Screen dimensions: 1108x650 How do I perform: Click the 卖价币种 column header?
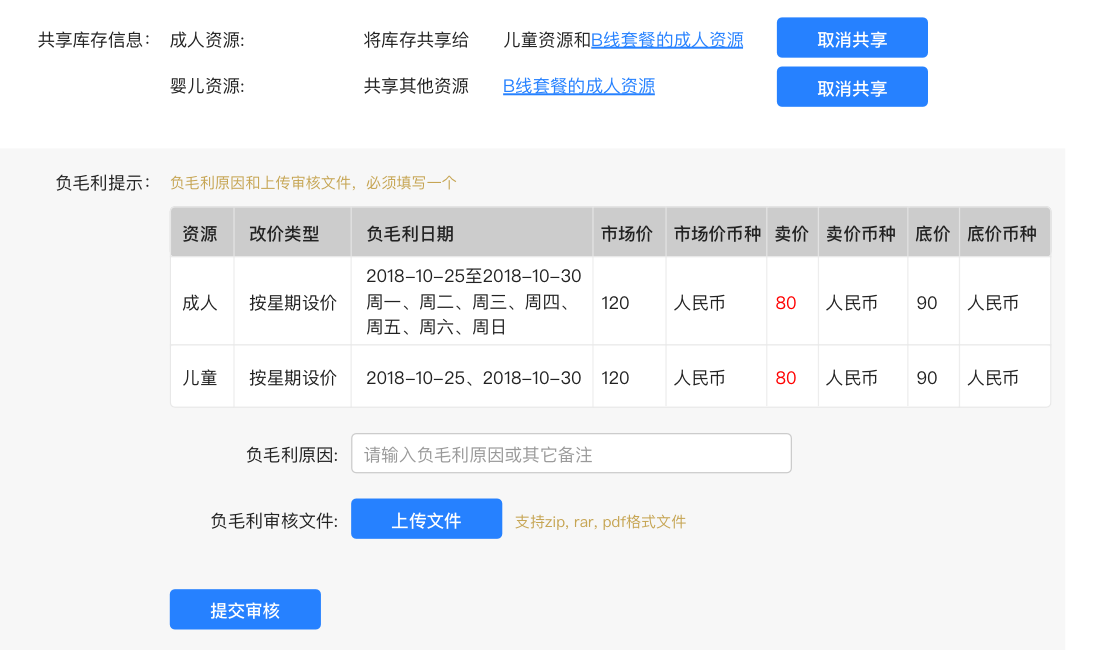point(861,234)
